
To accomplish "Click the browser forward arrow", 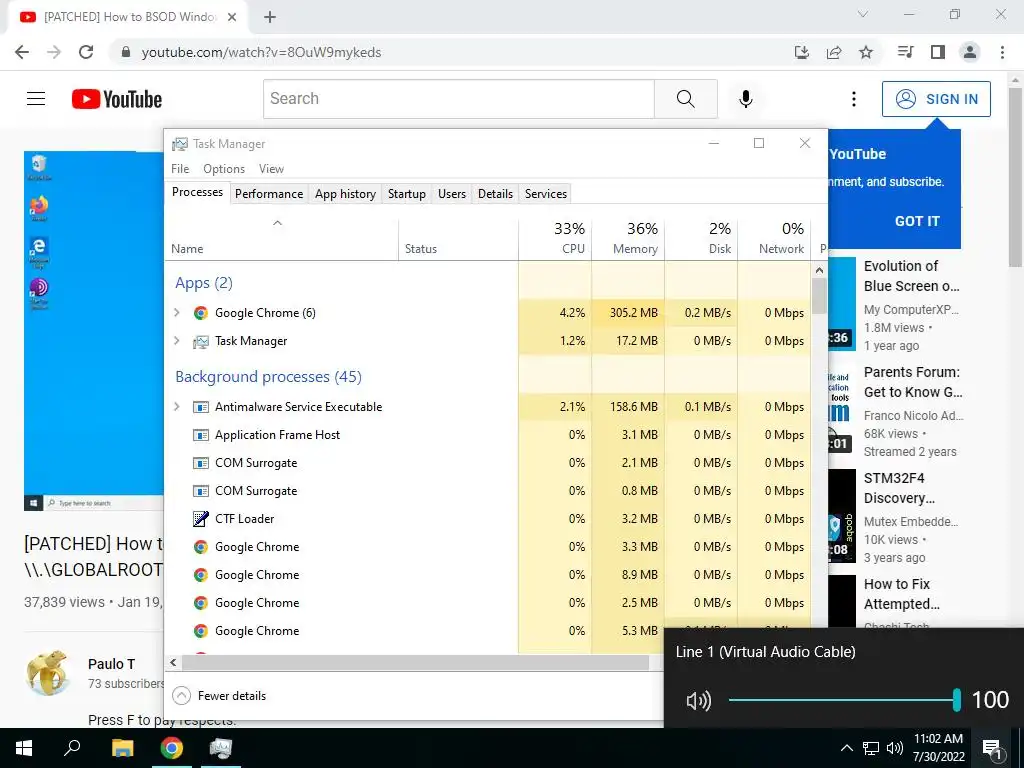I will 54,52.
